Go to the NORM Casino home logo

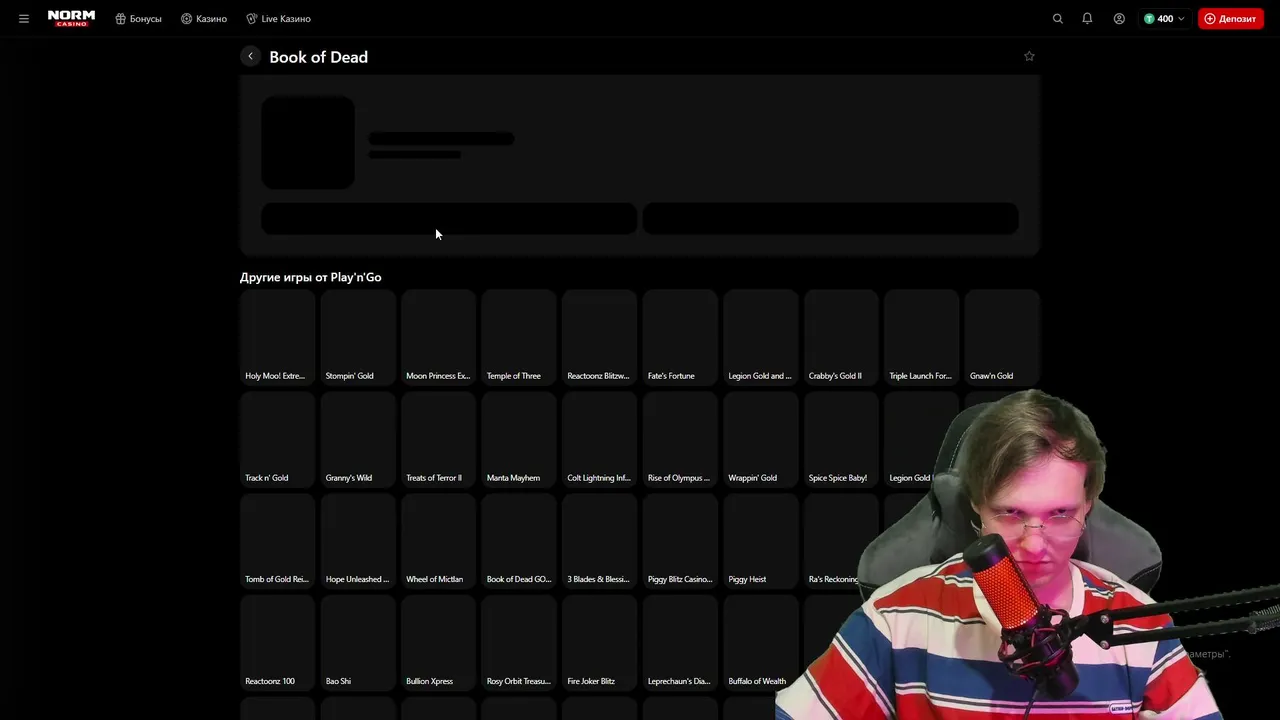point(72,18)
